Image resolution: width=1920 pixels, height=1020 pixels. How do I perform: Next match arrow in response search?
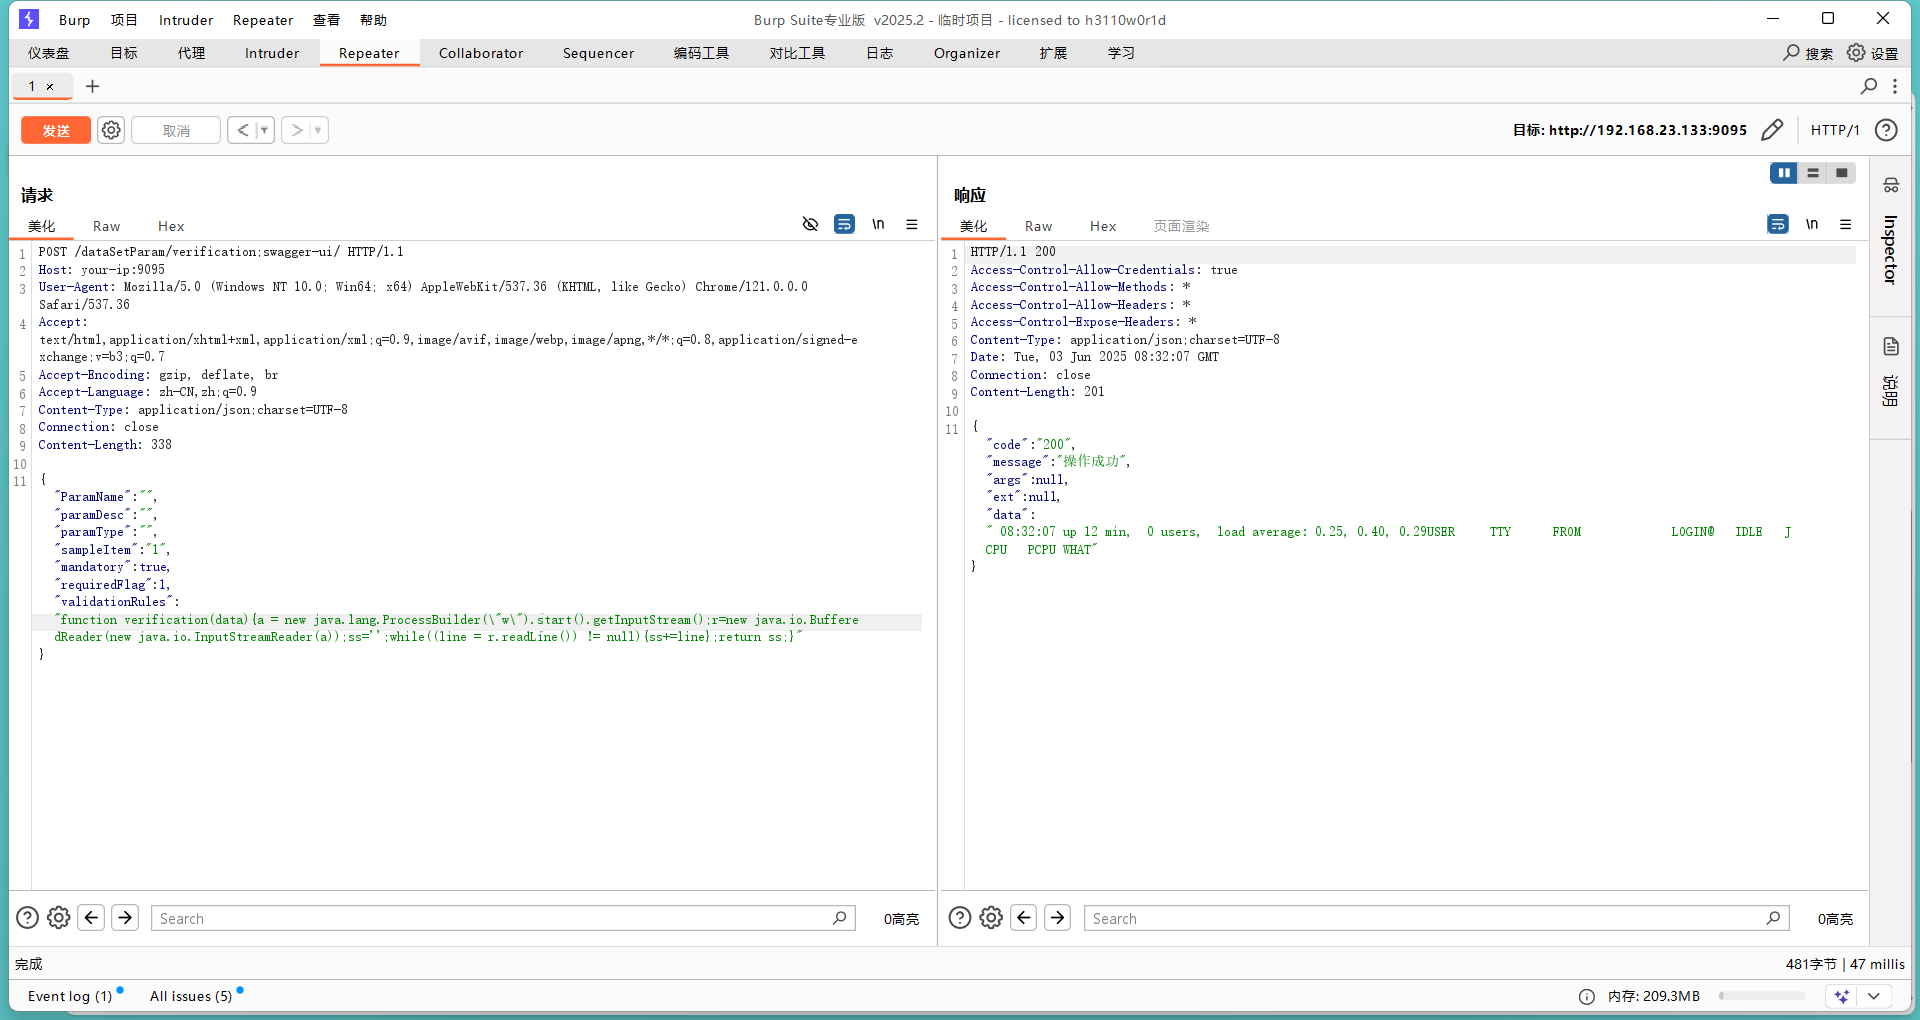pyautogui.click(x=1058, y=917)
